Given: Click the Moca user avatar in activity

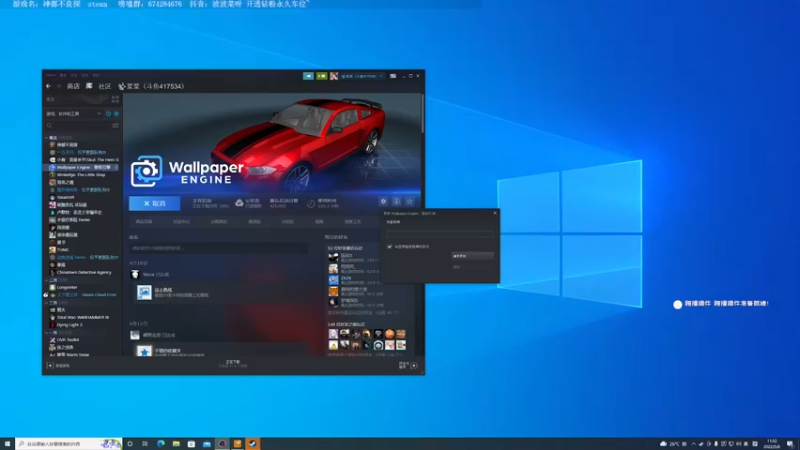Looking at the screenshot, I should (x=135, y=274).
